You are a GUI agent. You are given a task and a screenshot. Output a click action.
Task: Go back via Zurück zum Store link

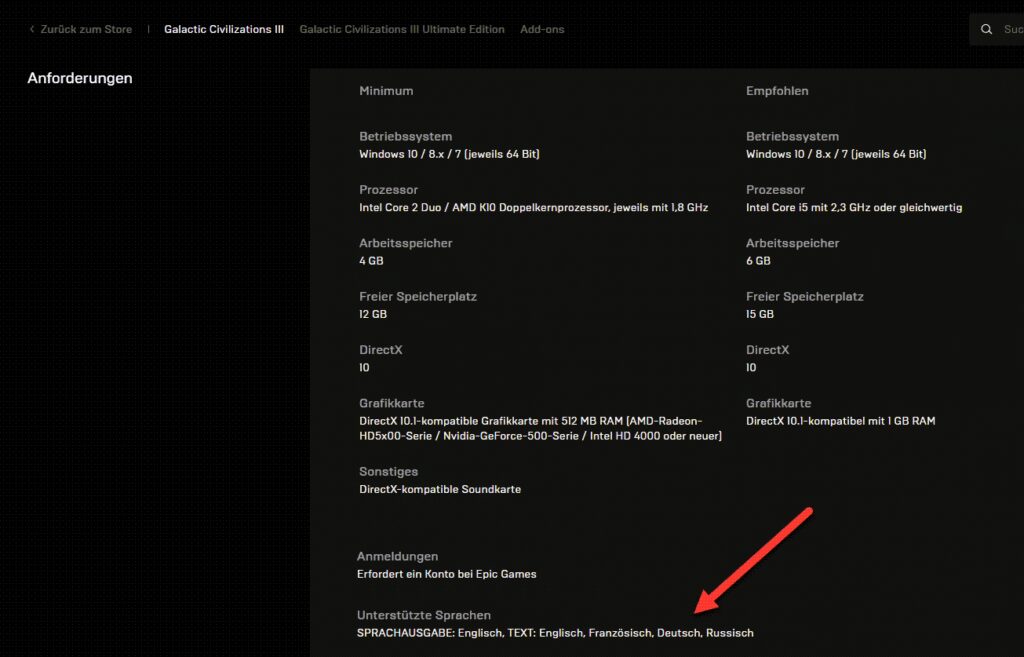tap(86, 29)
